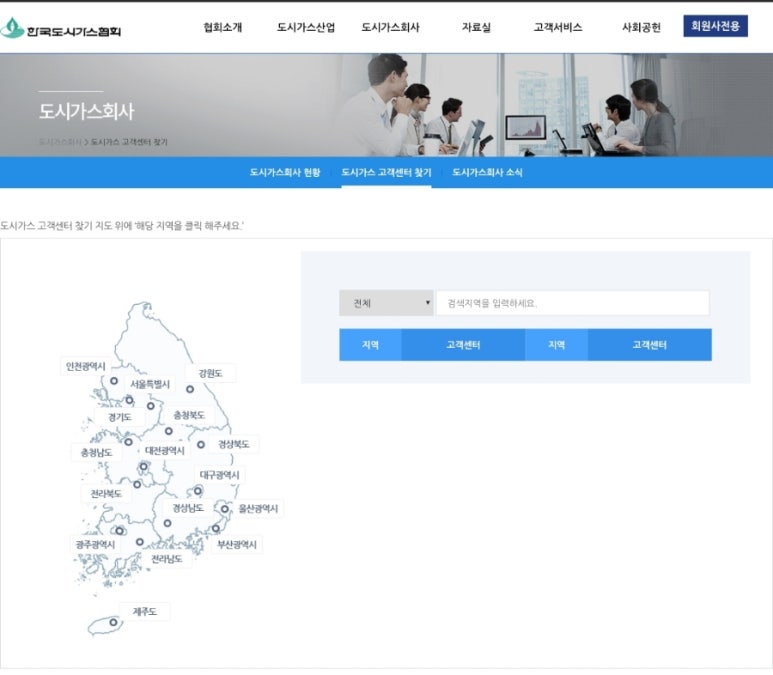Click the map marker dot for 대구광역시

(198, 491)
